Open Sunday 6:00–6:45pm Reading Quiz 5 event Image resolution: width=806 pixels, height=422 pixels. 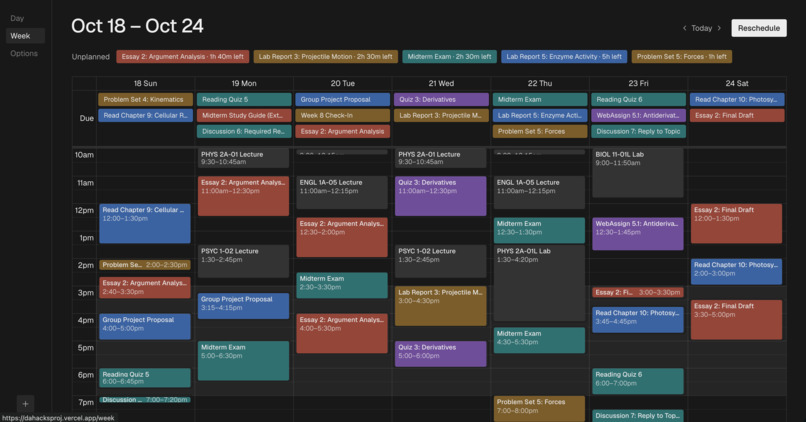point(145,378)
